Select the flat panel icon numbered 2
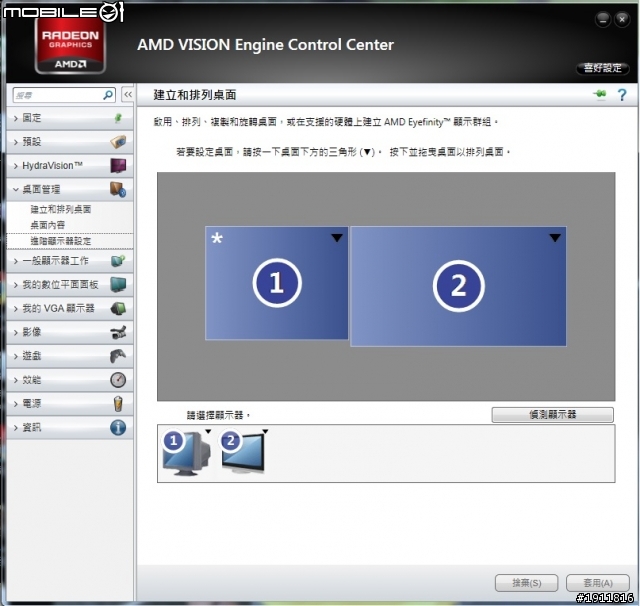Screen dimensions: 640x606 (243, 452)
